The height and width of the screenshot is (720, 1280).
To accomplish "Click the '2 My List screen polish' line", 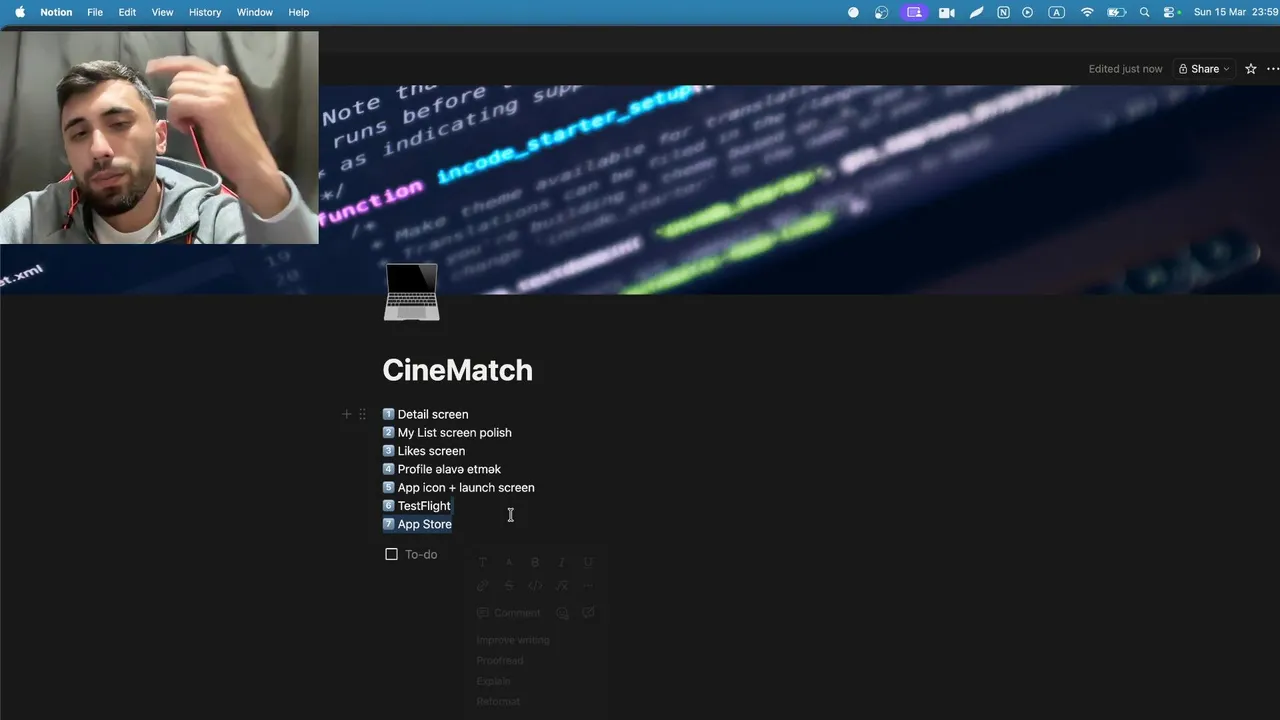I will click(447, 432).
